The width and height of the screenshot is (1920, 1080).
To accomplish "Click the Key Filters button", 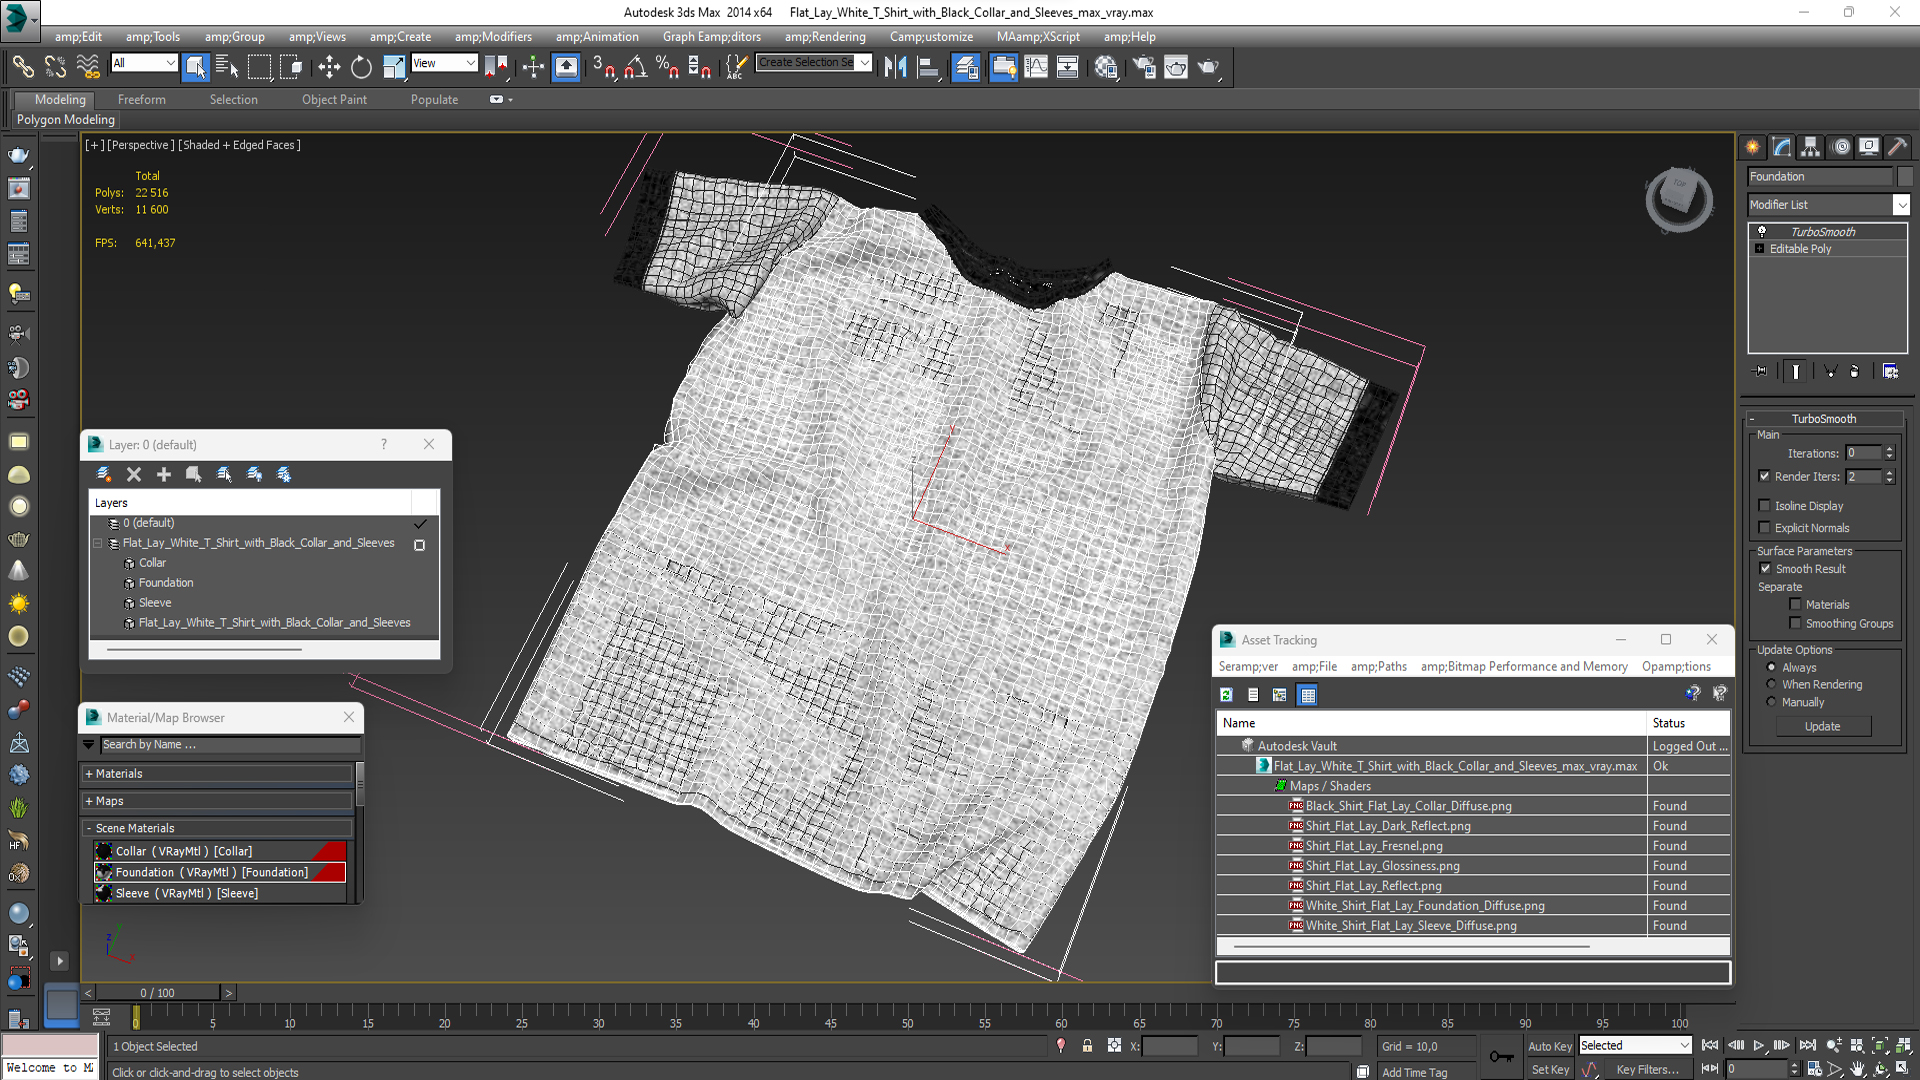I will tap(1647, 1070).
